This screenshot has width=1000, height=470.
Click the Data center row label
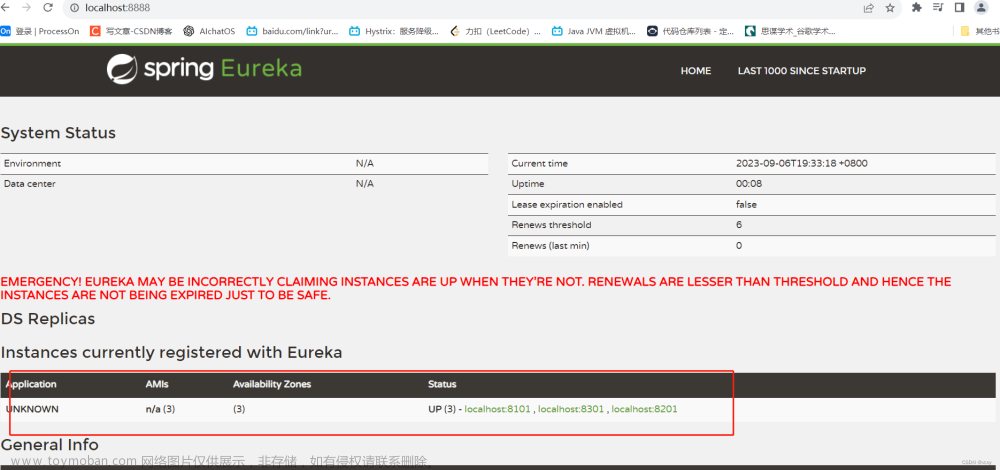coord(29,184)
